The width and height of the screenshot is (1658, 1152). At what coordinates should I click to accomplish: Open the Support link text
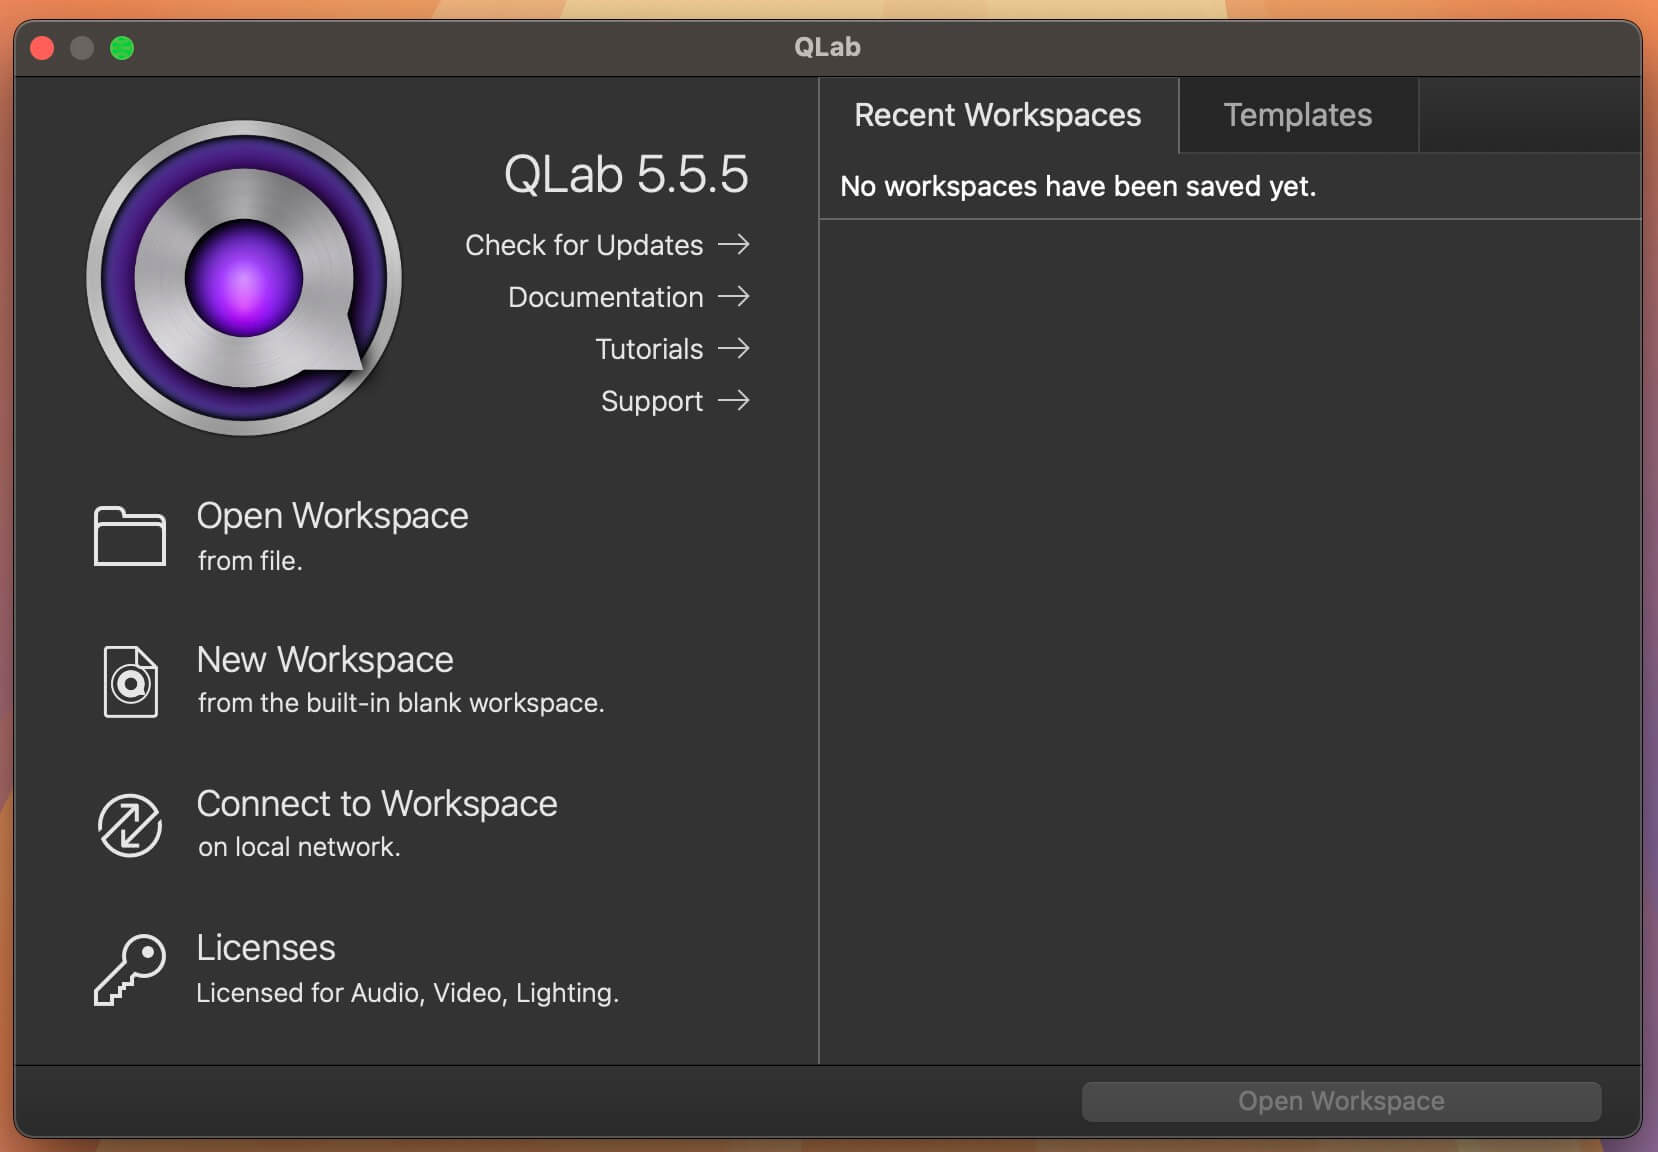point(651,401)
